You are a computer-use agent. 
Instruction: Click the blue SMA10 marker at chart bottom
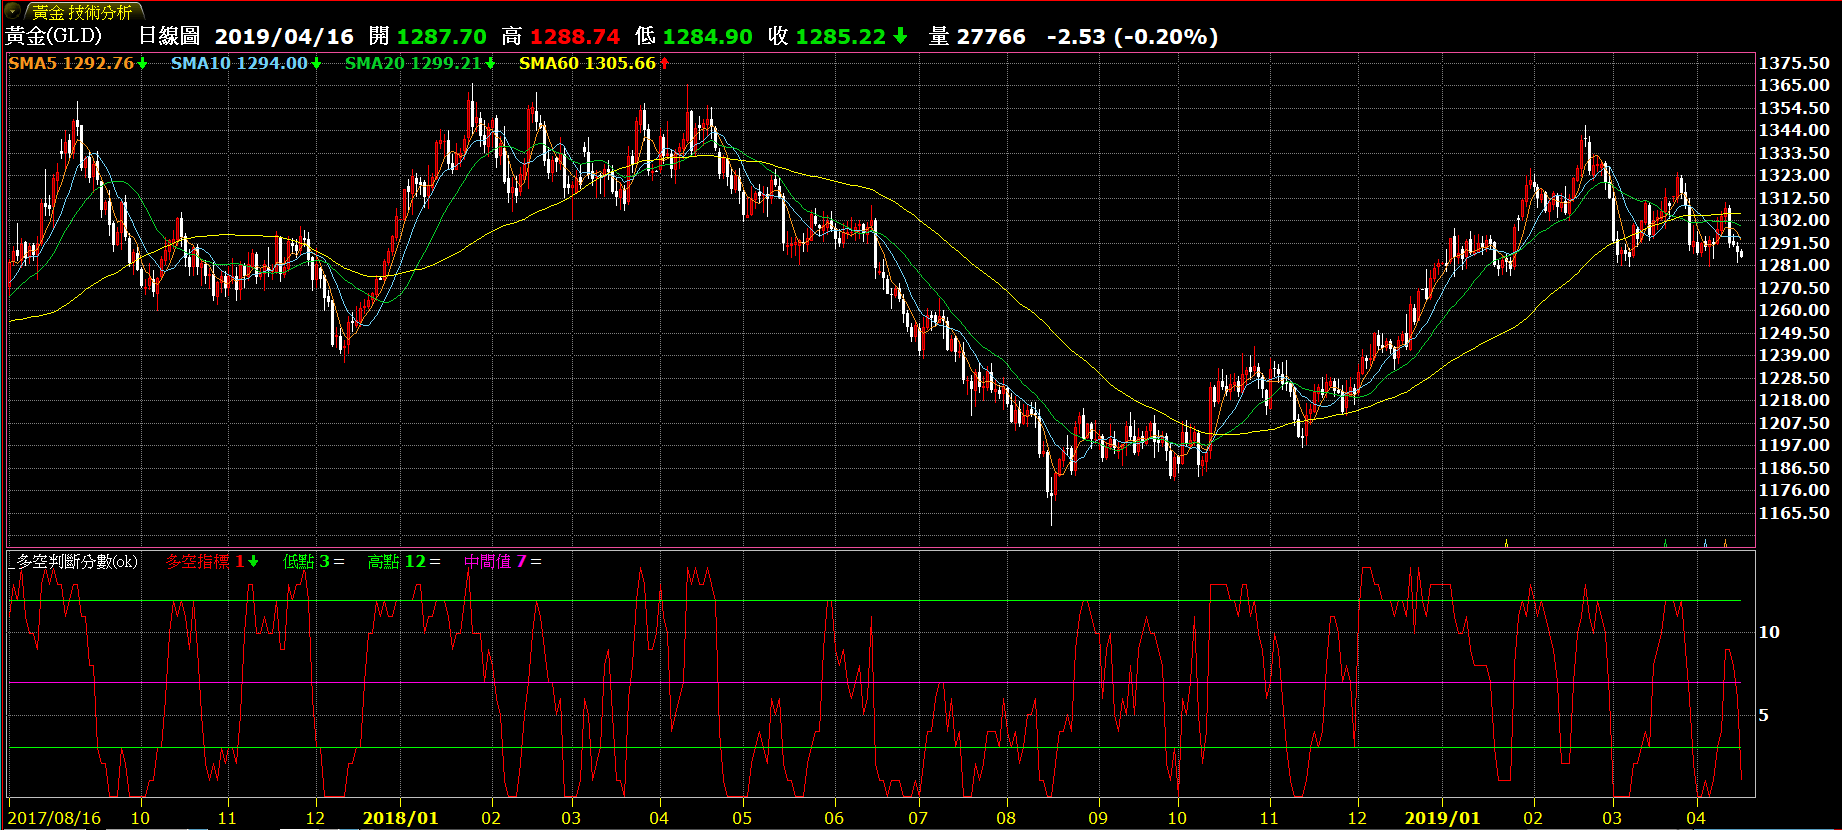tap(1705, 543)
